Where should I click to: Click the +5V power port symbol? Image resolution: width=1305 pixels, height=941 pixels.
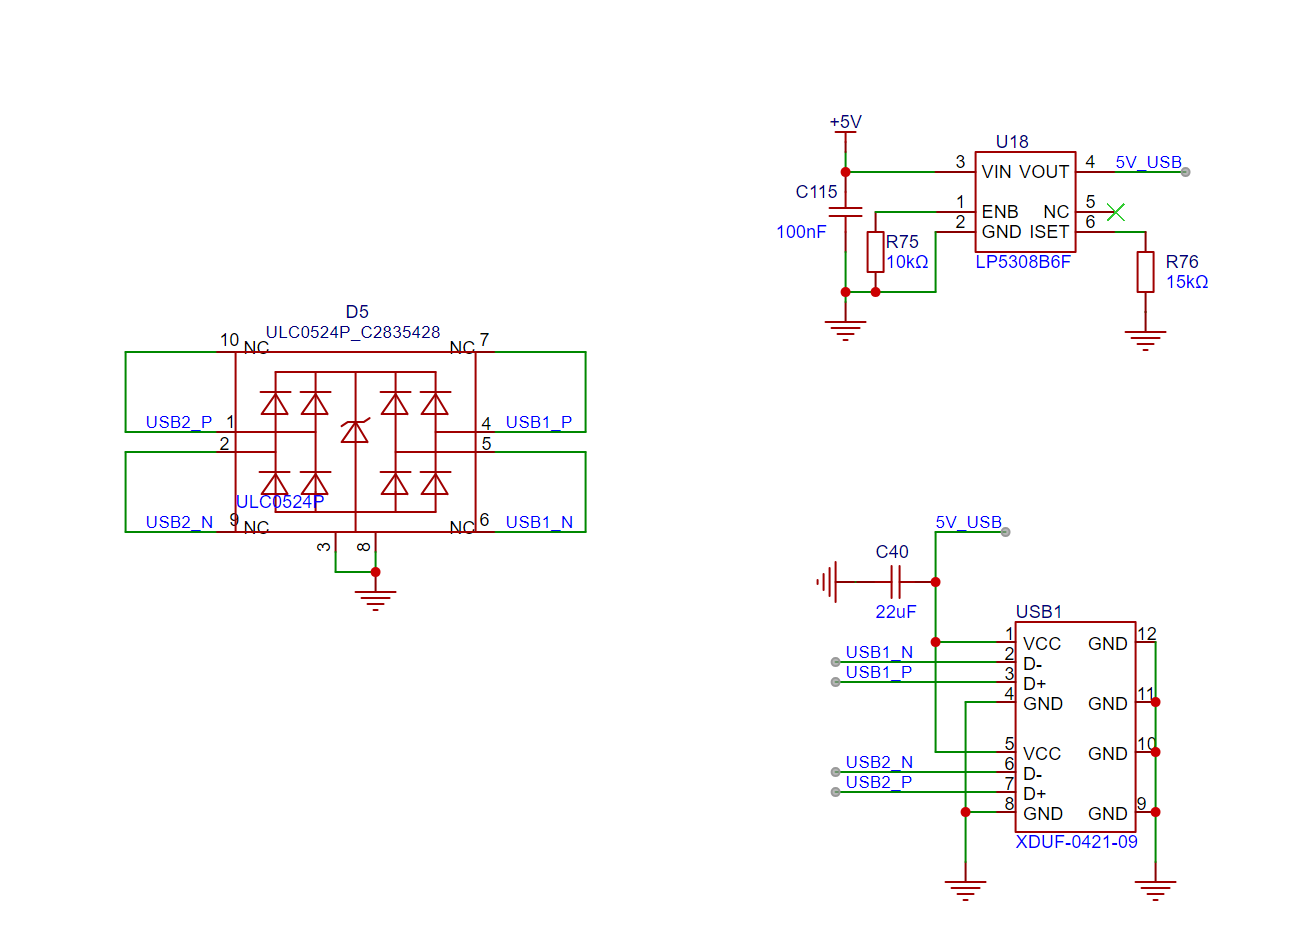pos(845,124)
